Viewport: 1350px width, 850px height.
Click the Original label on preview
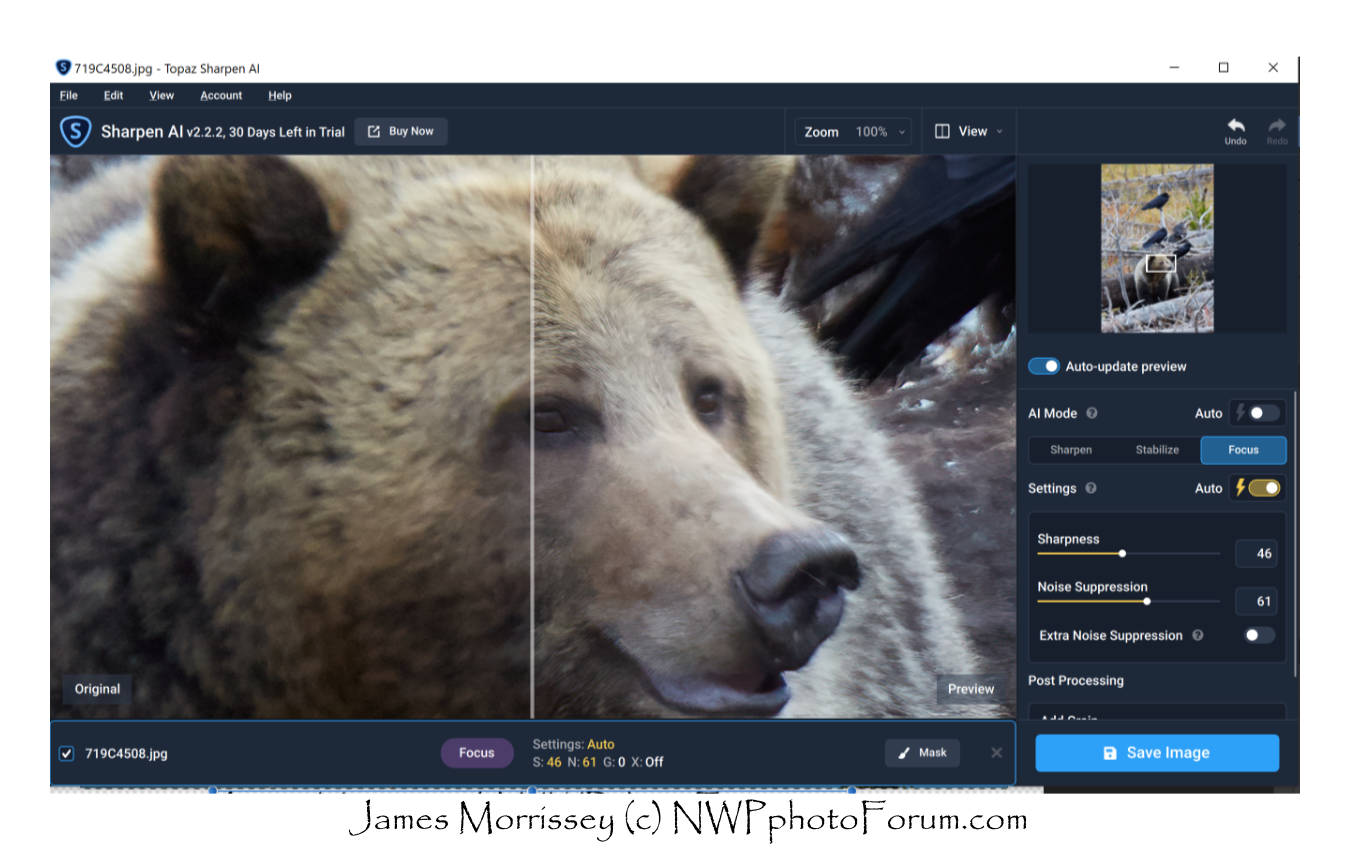pos(97,689)
